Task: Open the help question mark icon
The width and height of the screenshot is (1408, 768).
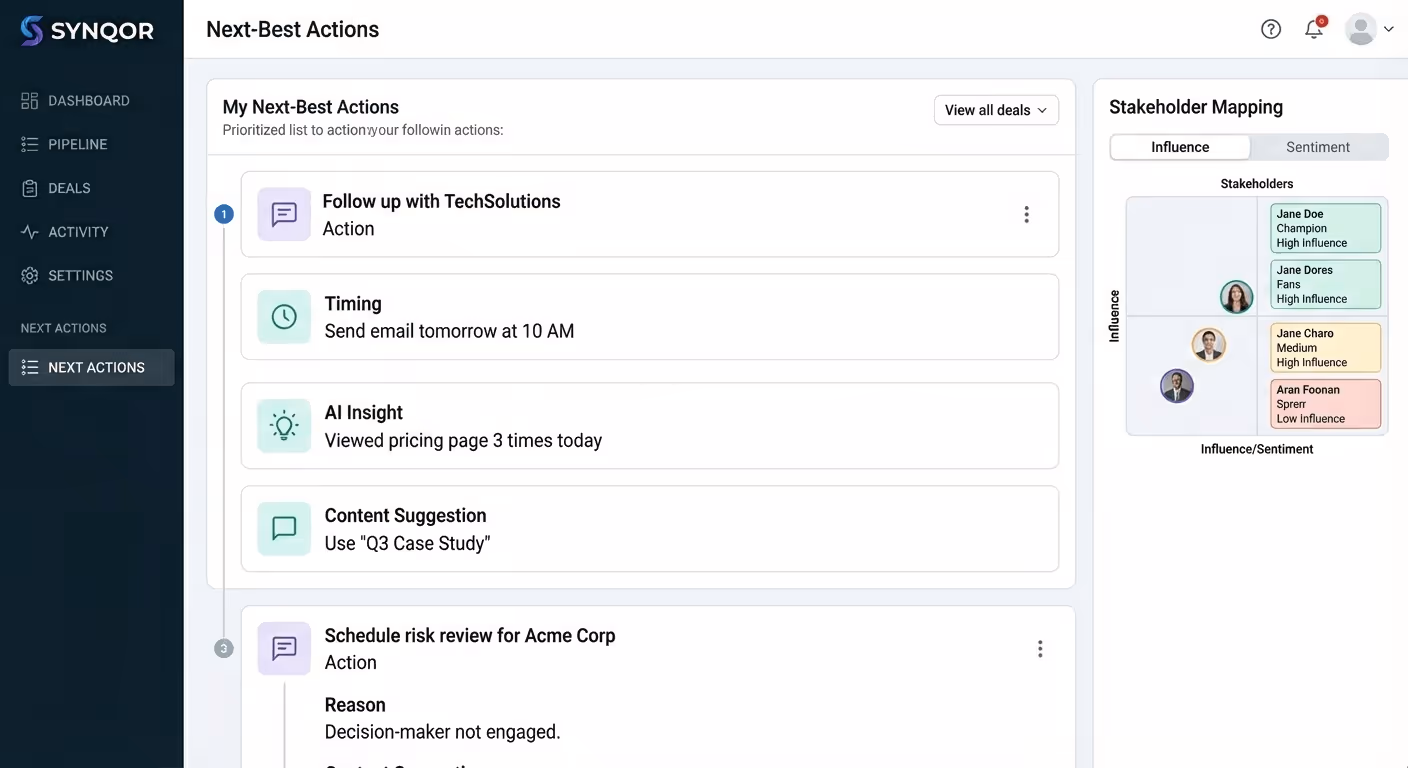Action: point(1271,29)
